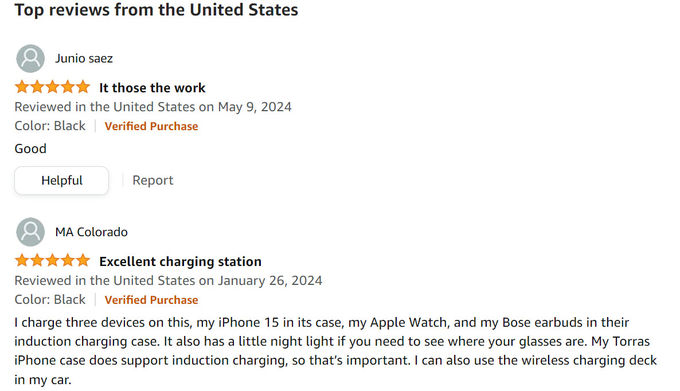Report the review by Junio saez
Viewport: 680px width, 391px height.
coord(153,180)
